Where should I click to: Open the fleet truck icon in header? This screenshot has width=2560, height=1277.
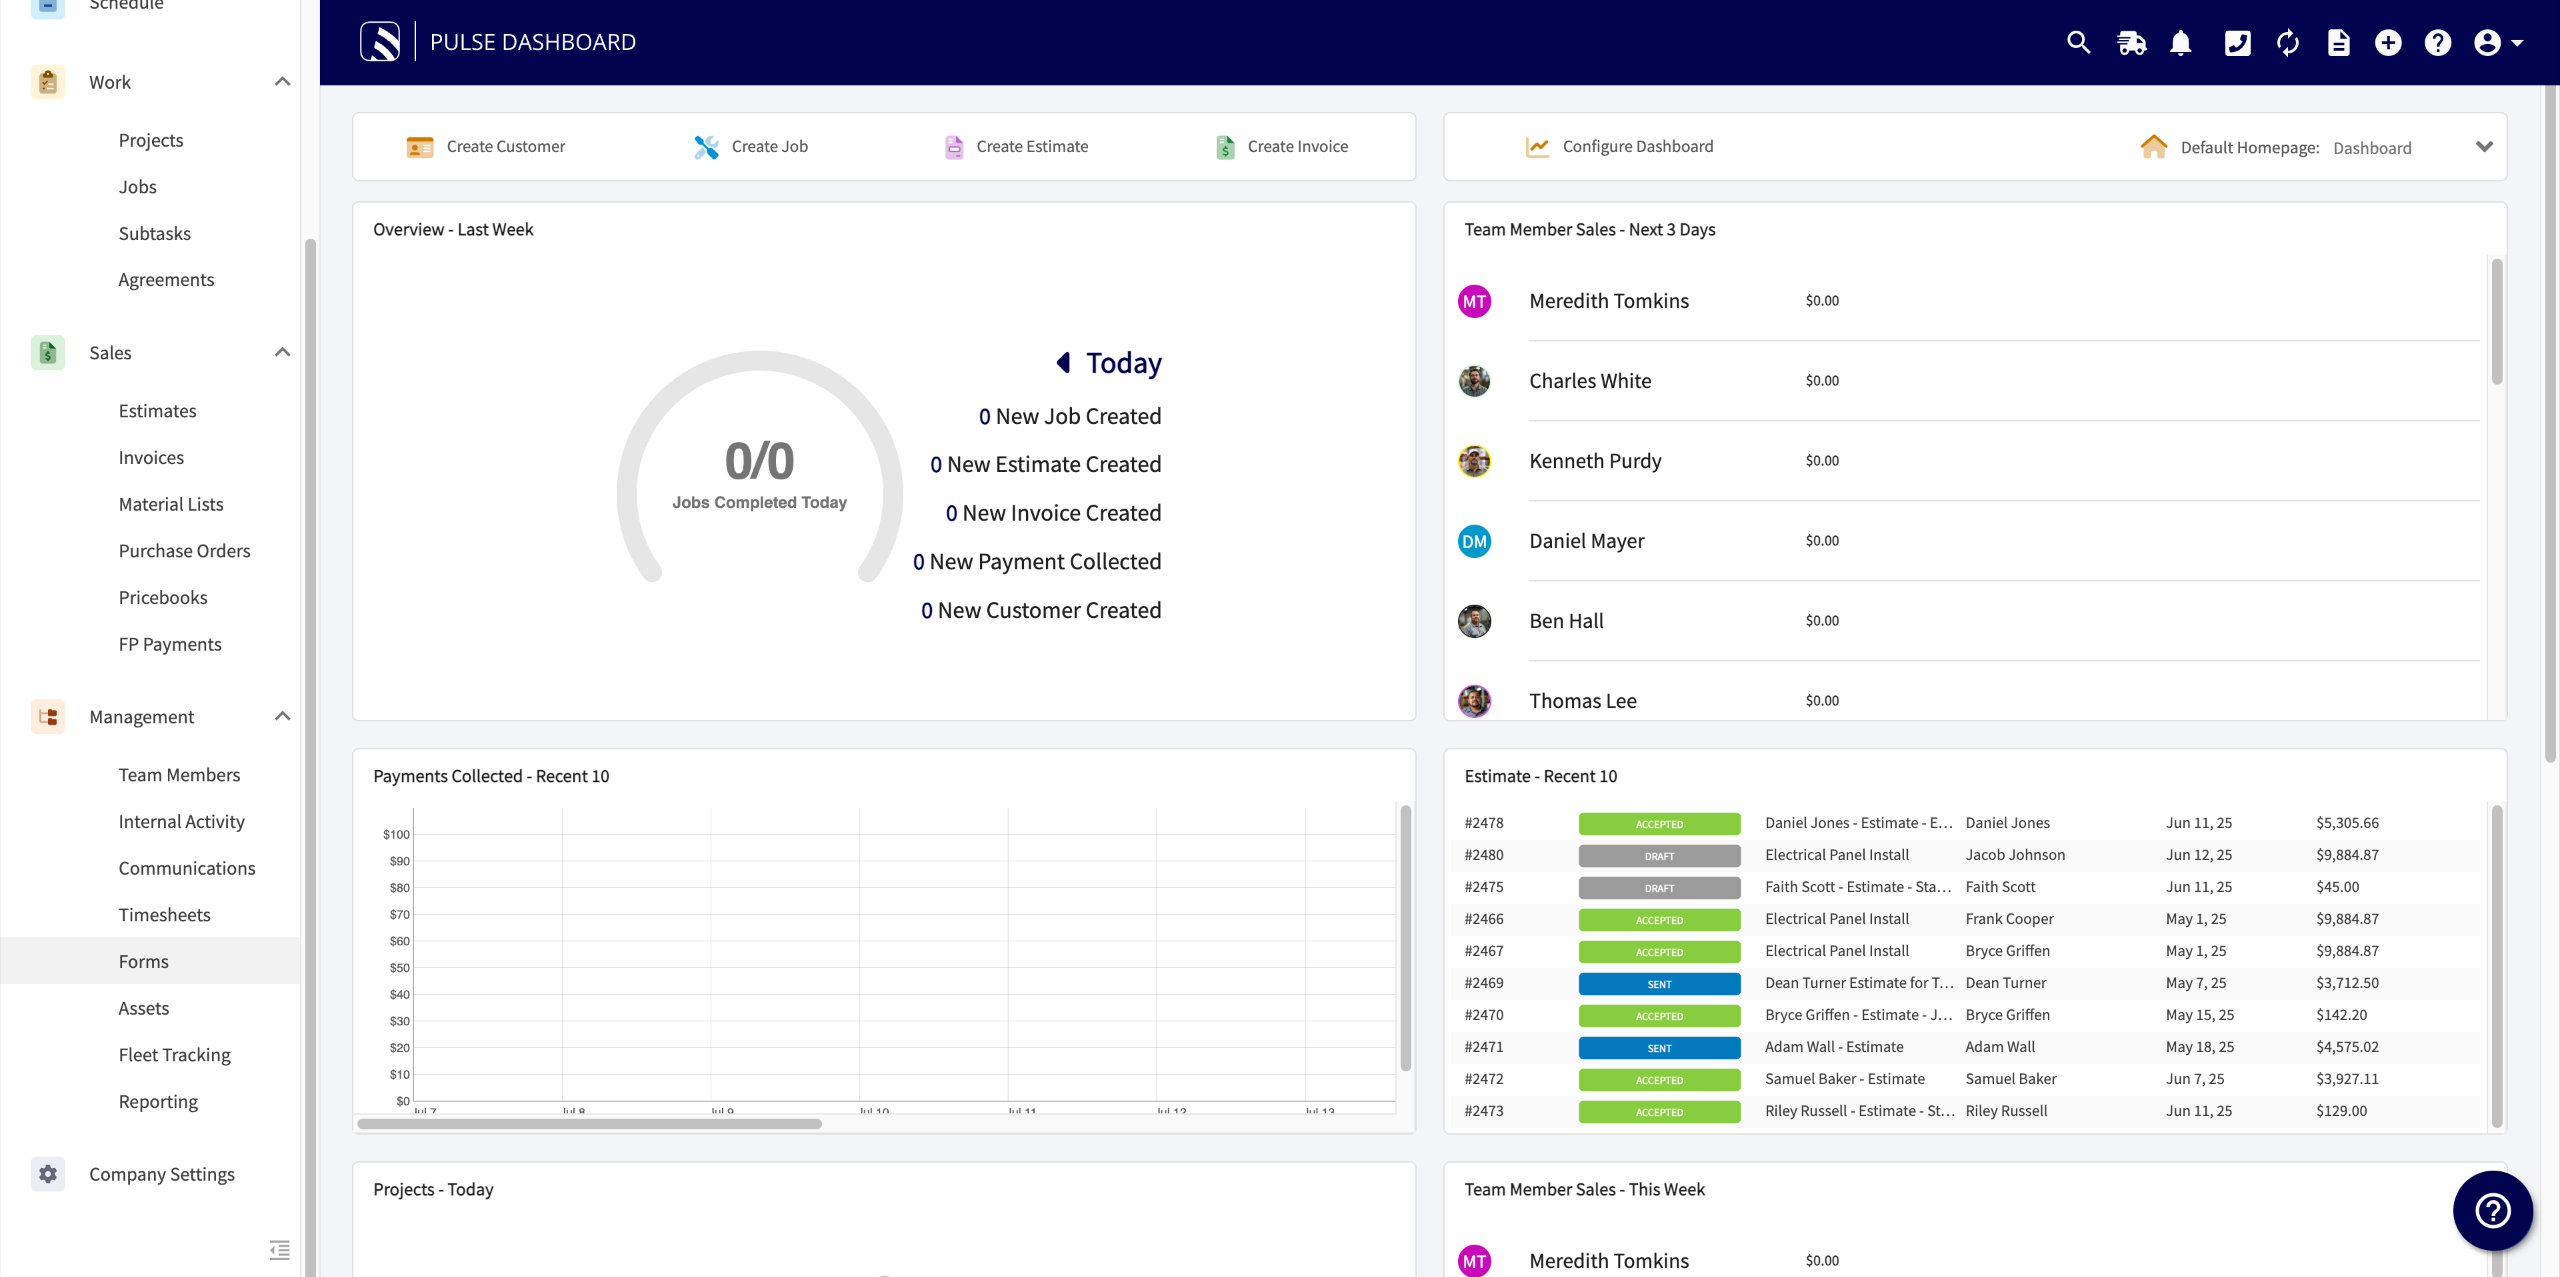tap(2131, 42)
